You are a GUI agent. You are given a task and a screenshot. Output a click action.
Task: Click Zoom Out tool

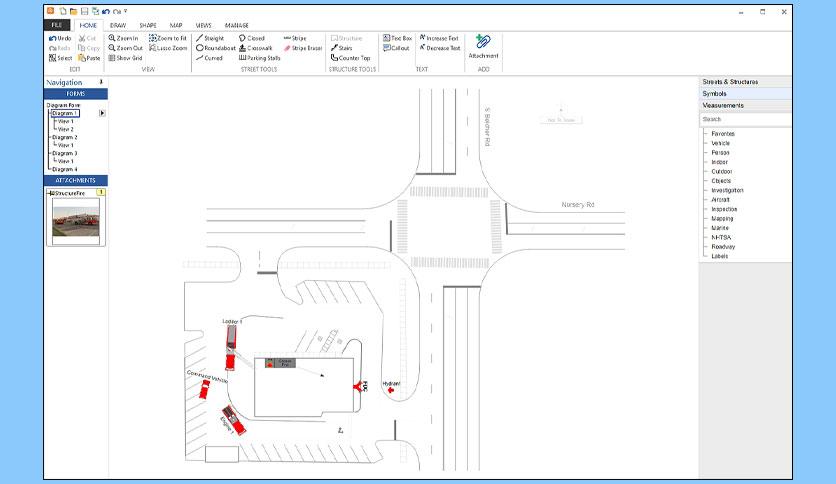coord(125,48)
